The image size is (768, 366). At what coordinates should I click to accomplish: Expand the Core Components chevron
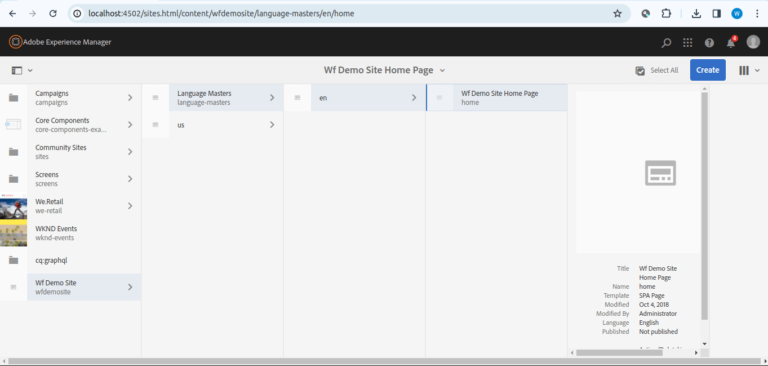130,125
